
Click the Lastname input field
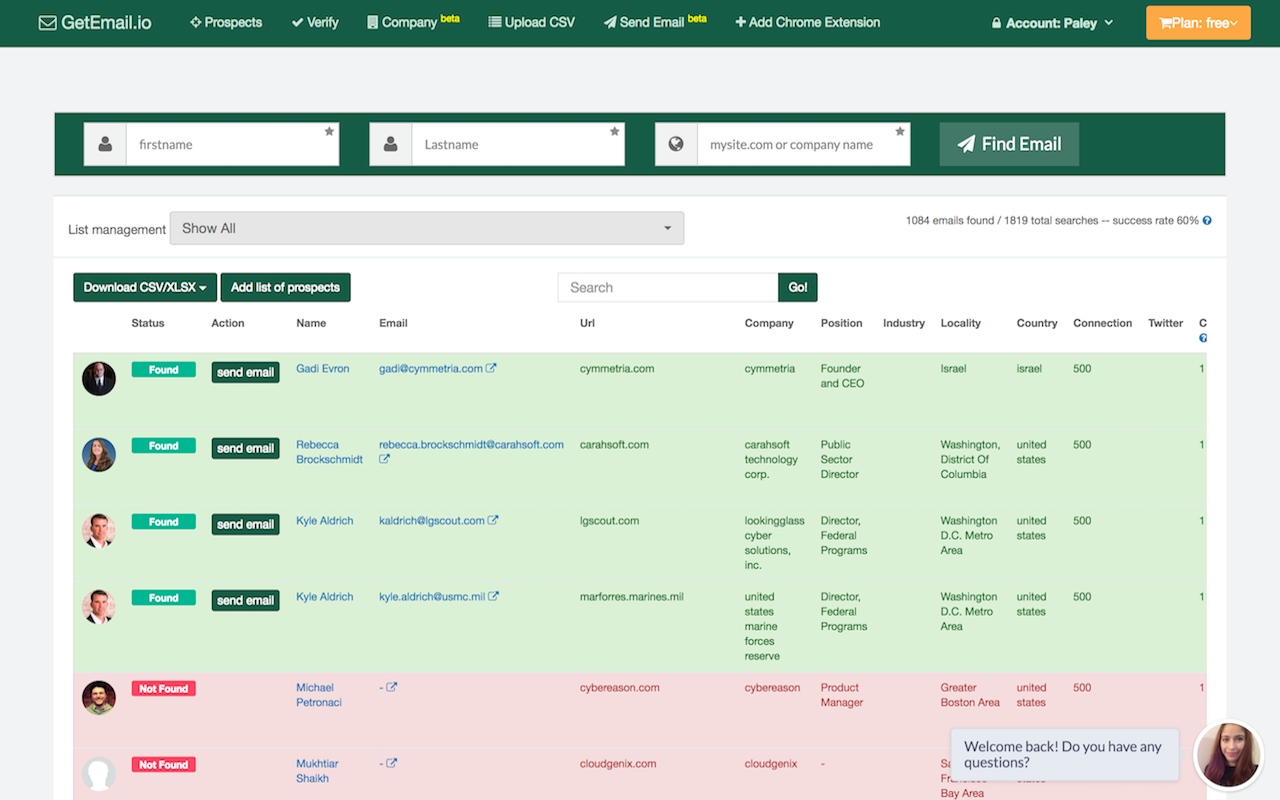518,144
